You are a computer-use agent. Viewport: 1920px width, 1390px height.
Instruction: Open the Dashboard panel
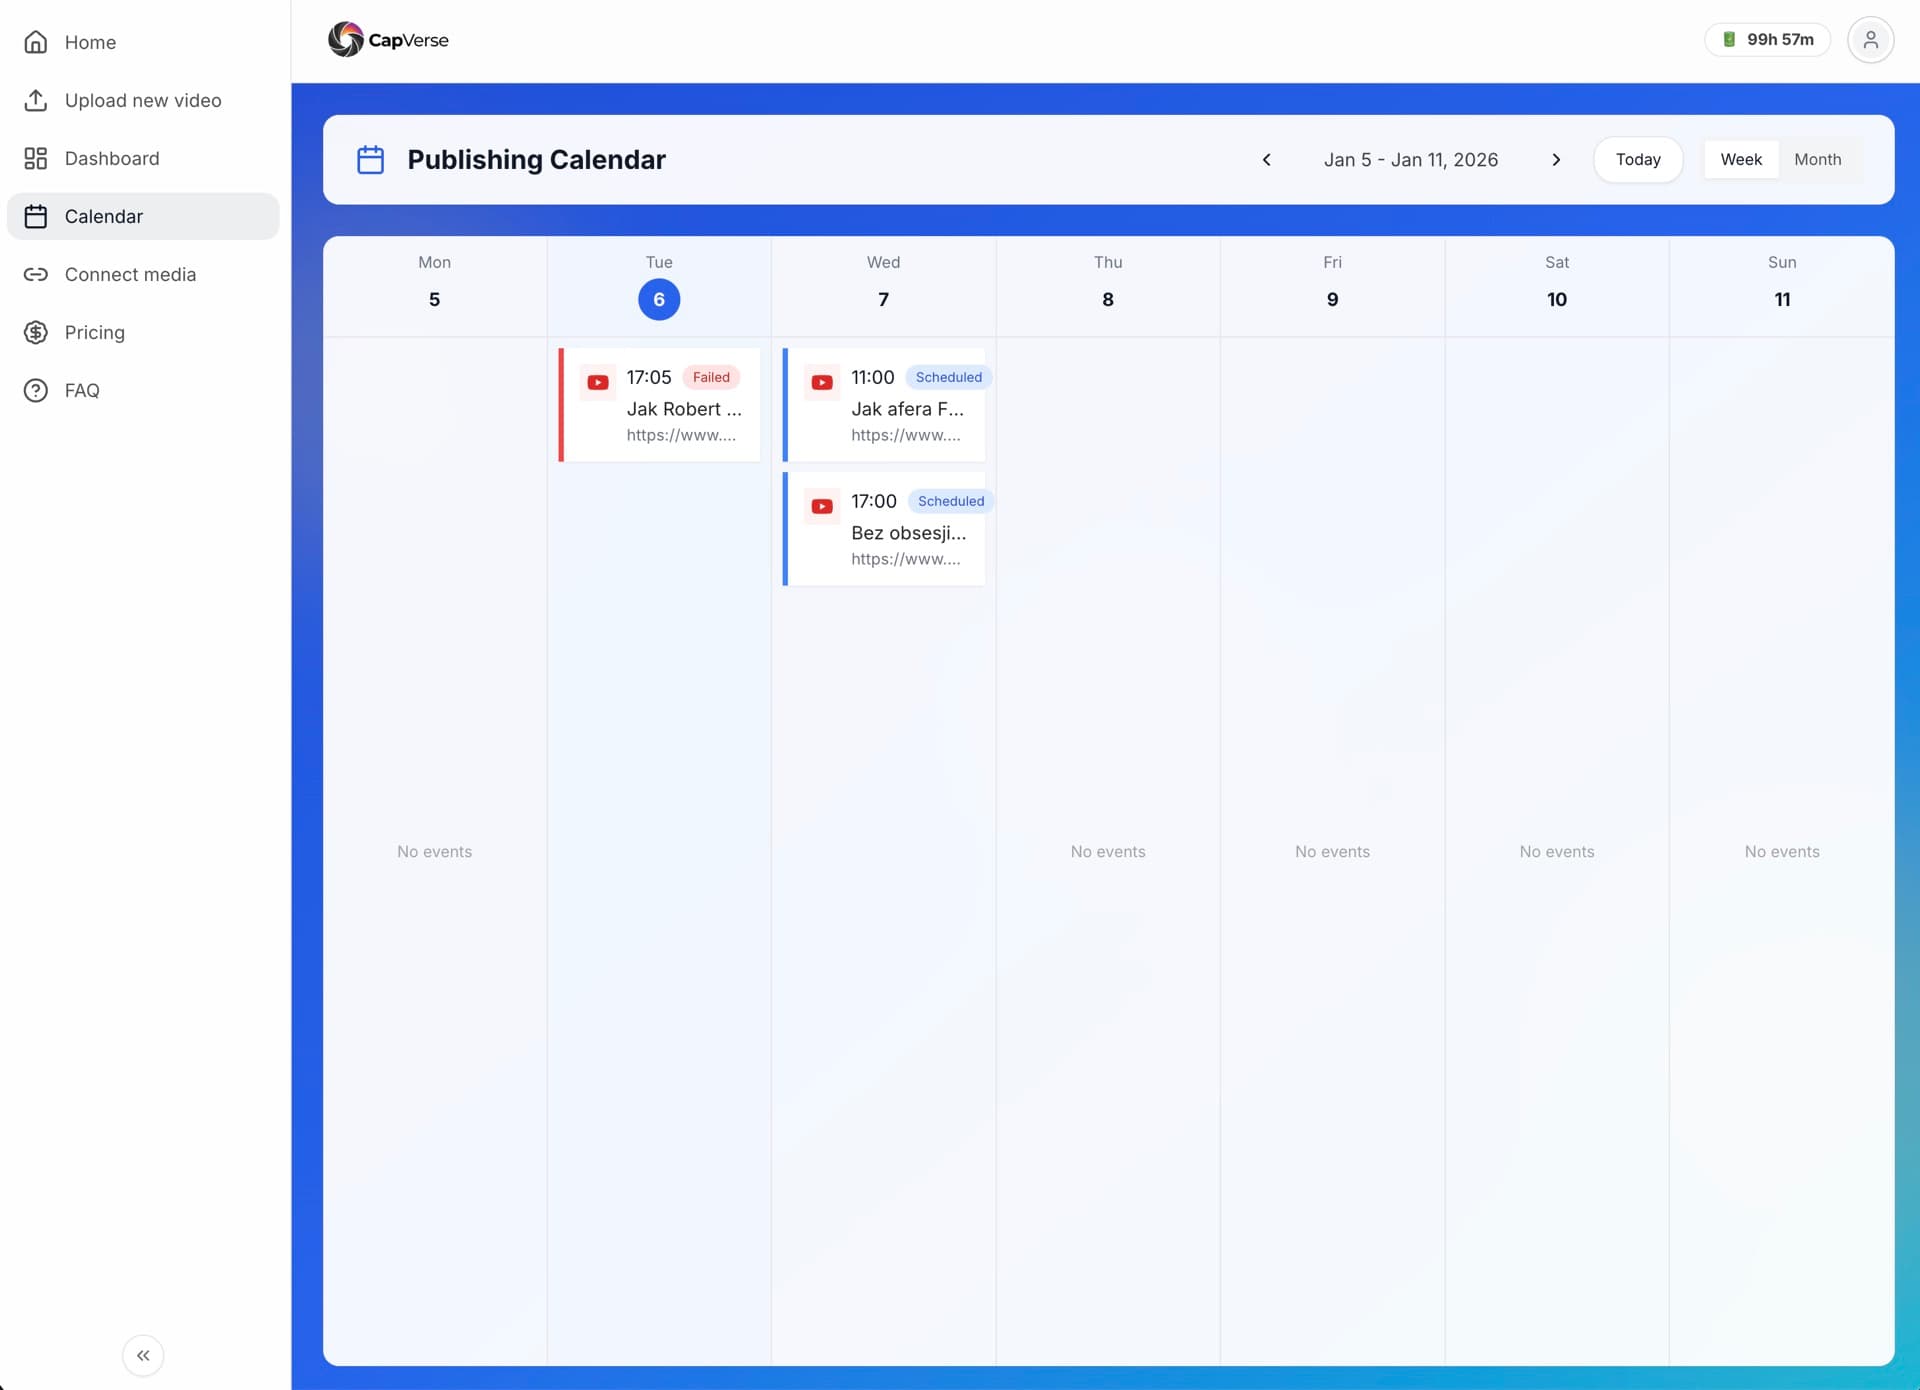coord(111,158)
